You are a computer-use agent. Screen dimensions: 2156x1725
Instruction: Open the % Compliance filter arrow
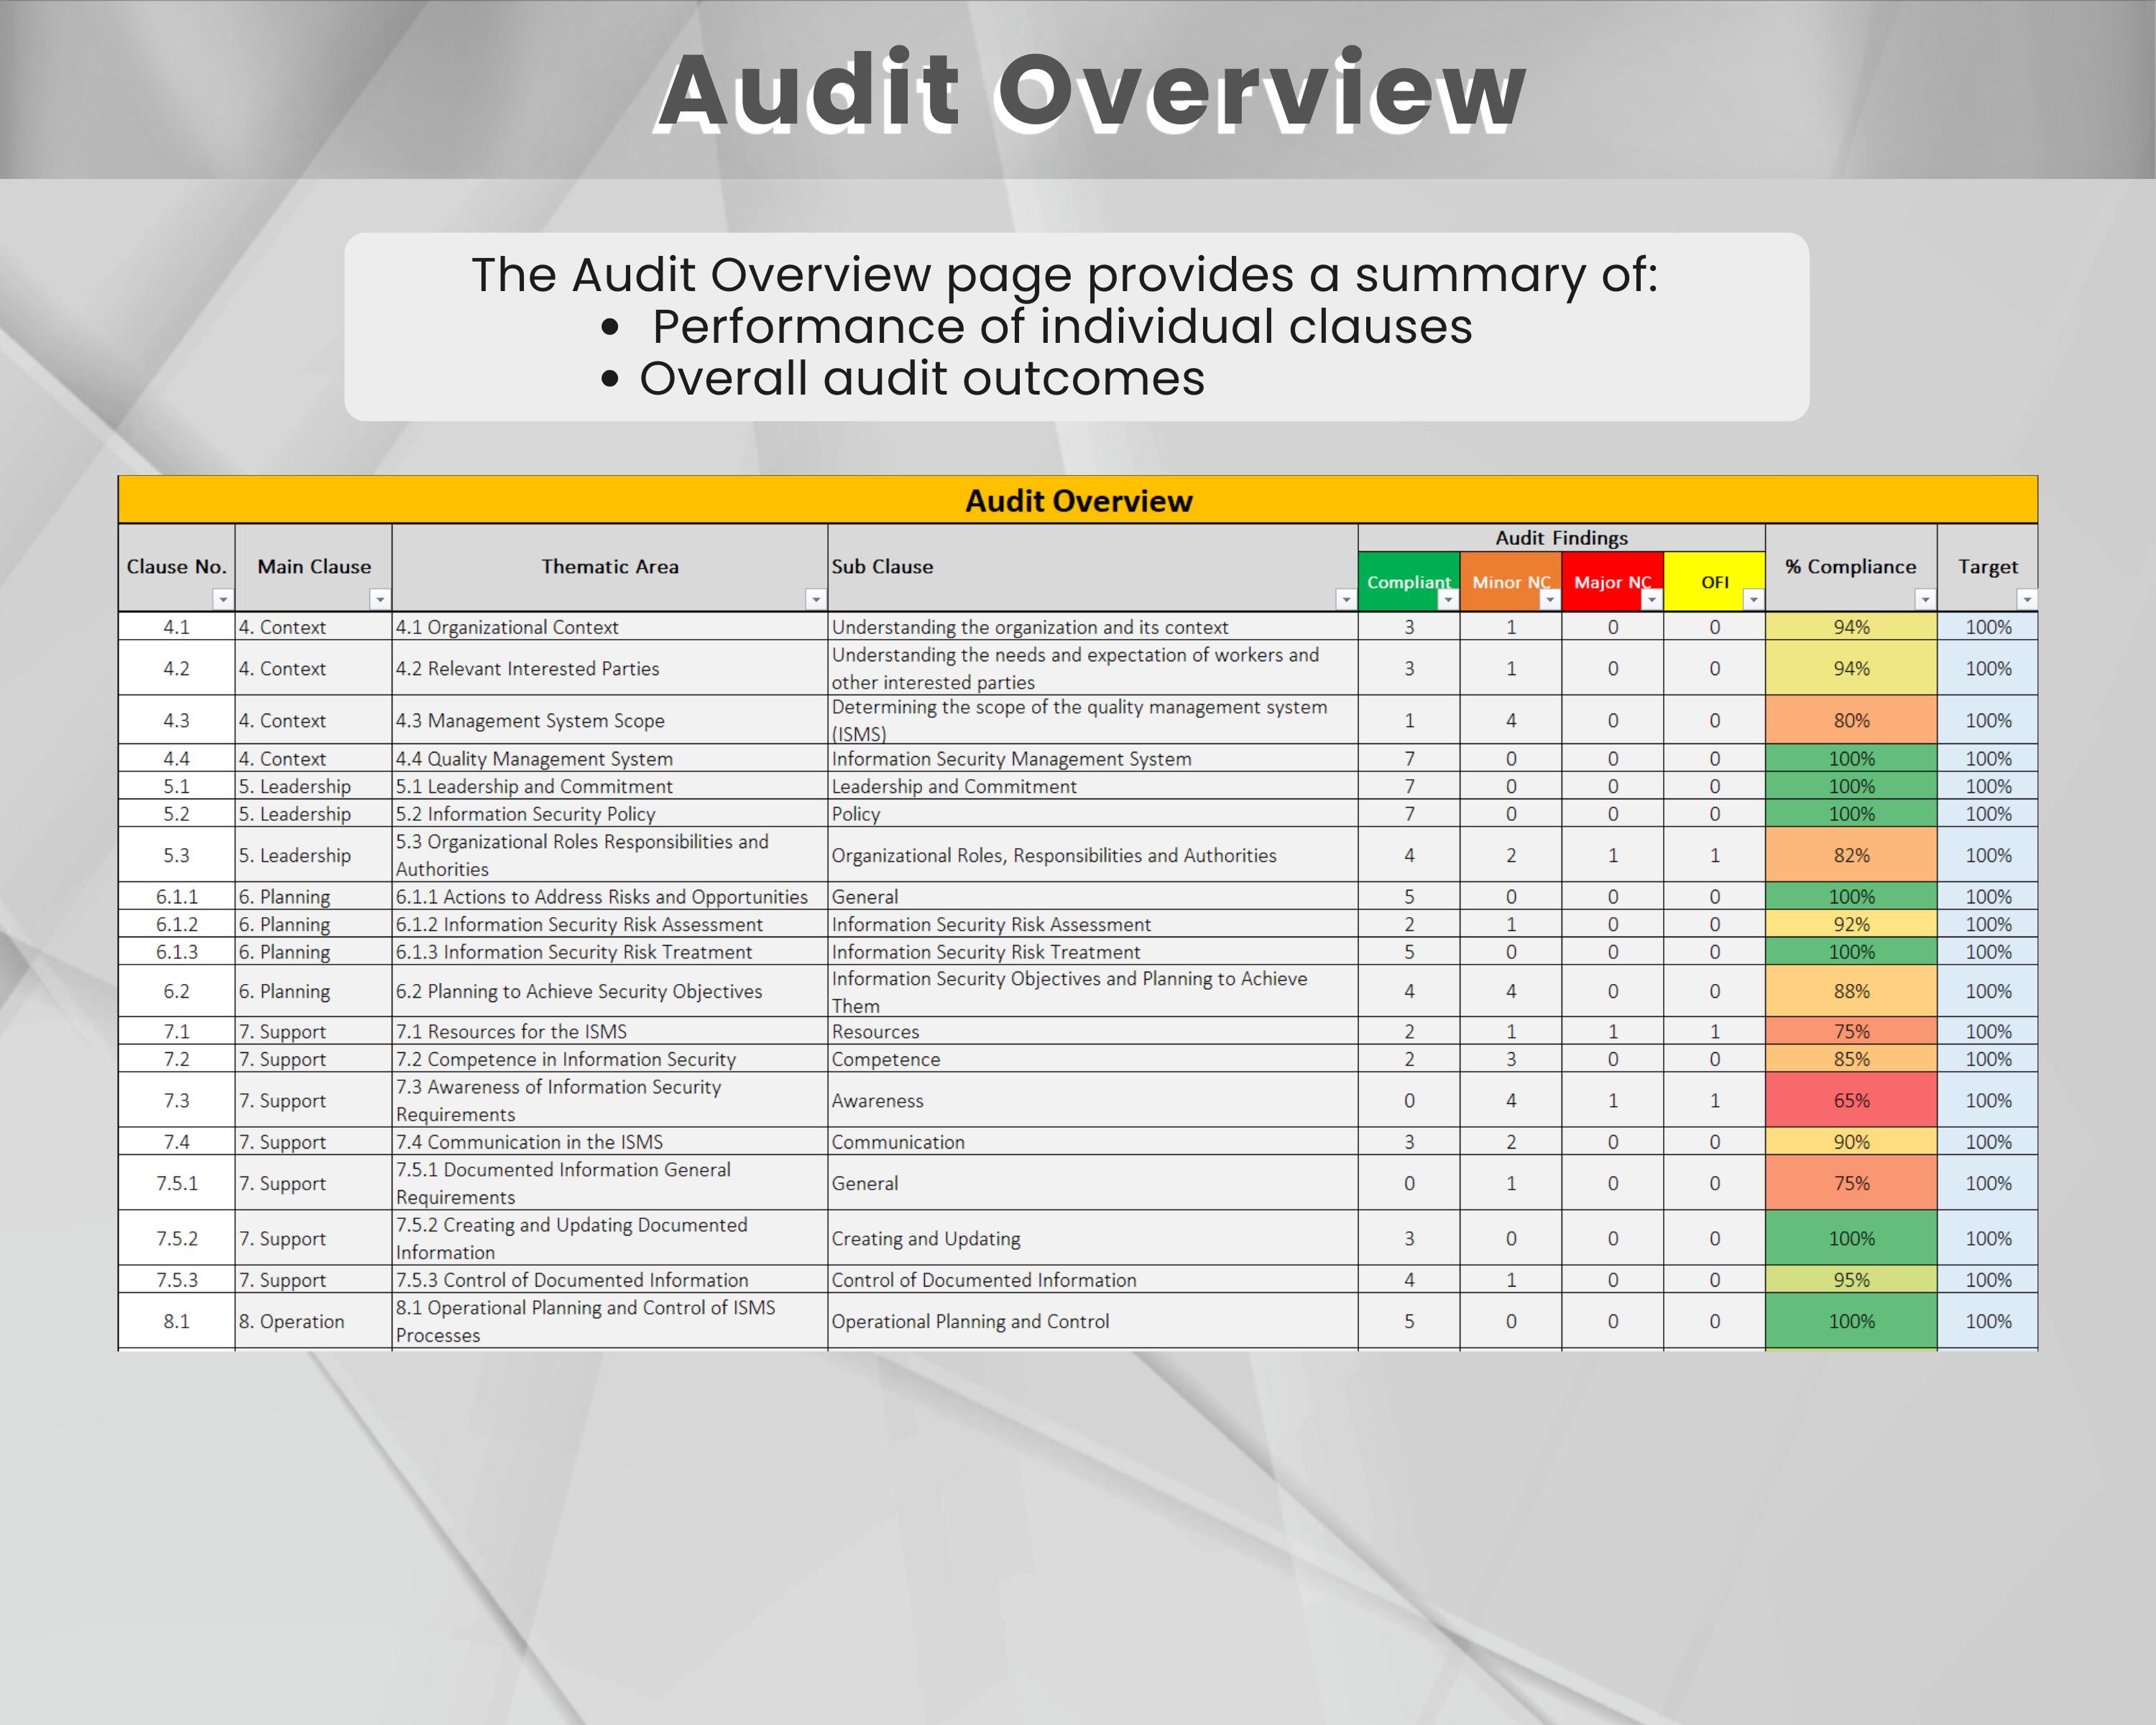(x=1926, y=601)
